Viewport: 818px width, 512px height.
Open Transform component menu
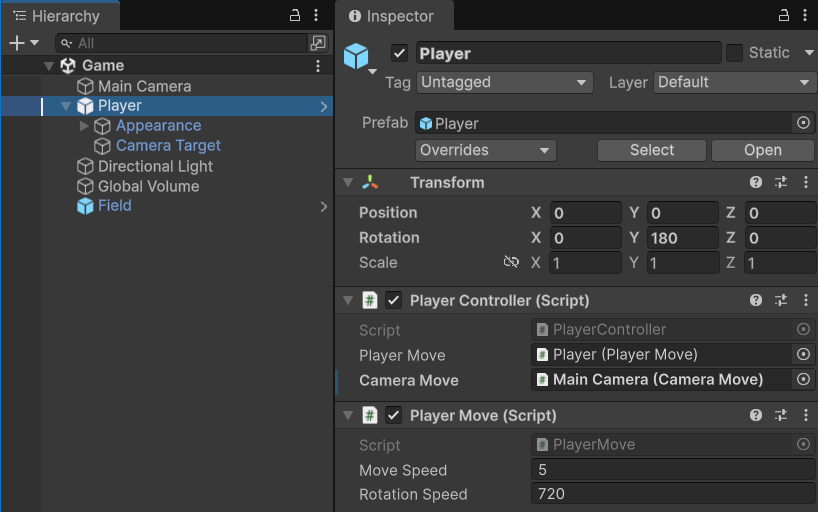805,182
